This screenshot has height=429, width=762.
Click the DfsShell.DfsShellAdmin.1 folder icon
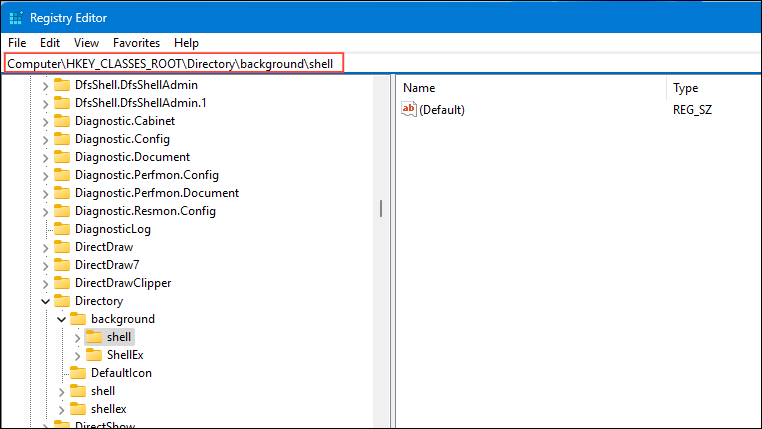tap(62, 103)
